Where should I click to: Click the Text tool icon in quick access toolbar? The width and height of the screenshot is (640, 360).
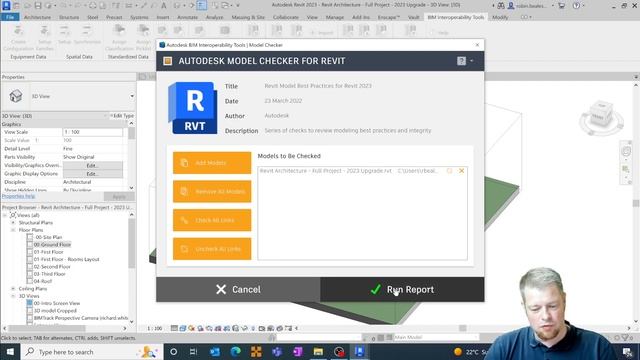pyautogui.click(x=164, y=6)
